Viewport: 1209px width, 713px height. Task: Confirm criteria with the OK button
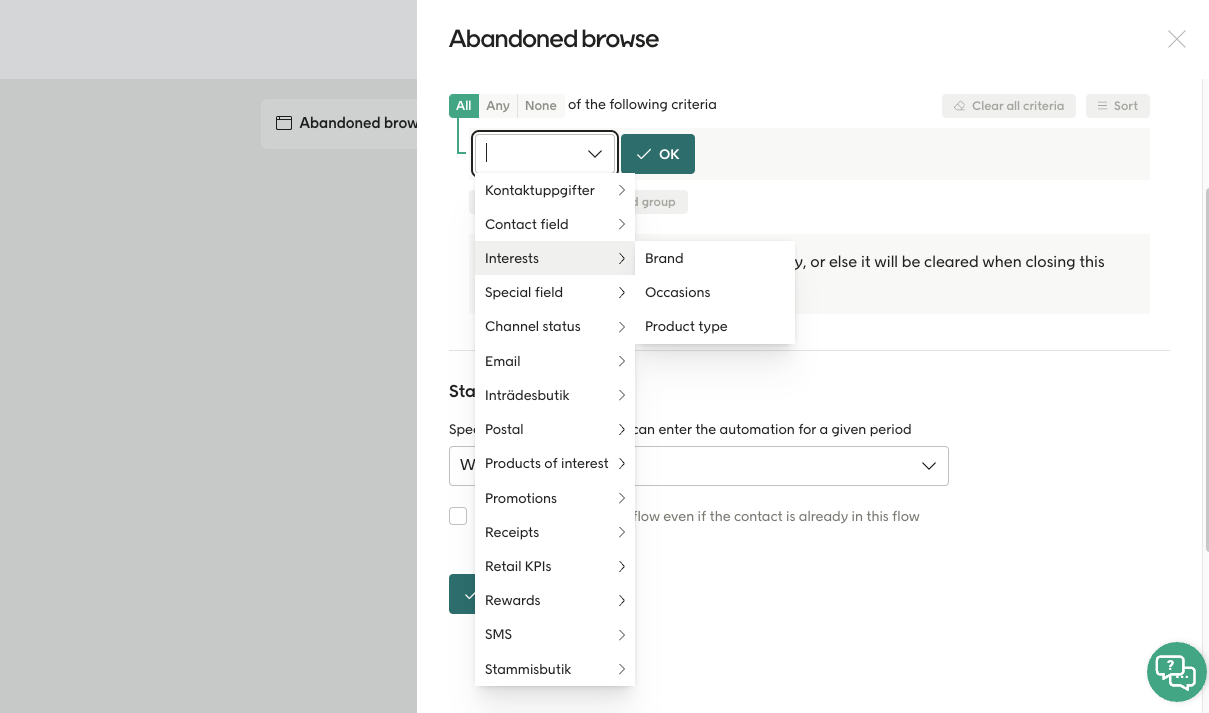(x=657, y=154)
